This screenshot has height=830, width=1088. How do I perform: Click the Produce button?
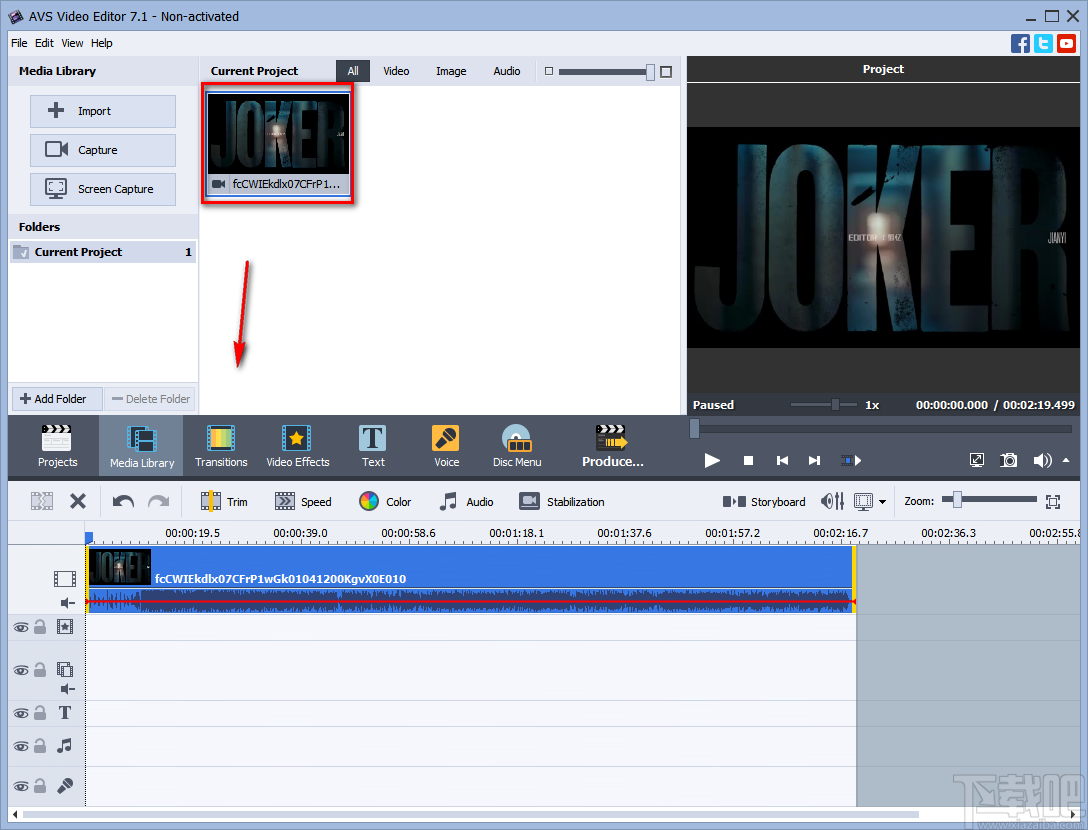pos(613,446)
